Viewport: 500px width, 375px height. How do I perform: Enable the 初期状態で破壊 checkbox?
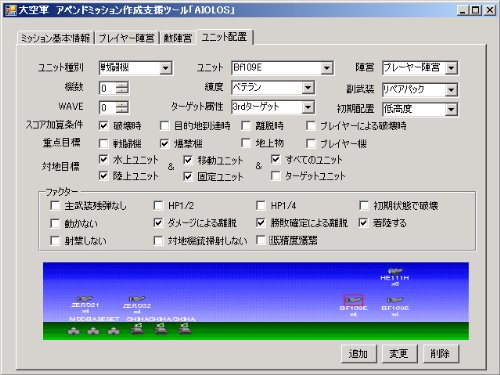364,205
